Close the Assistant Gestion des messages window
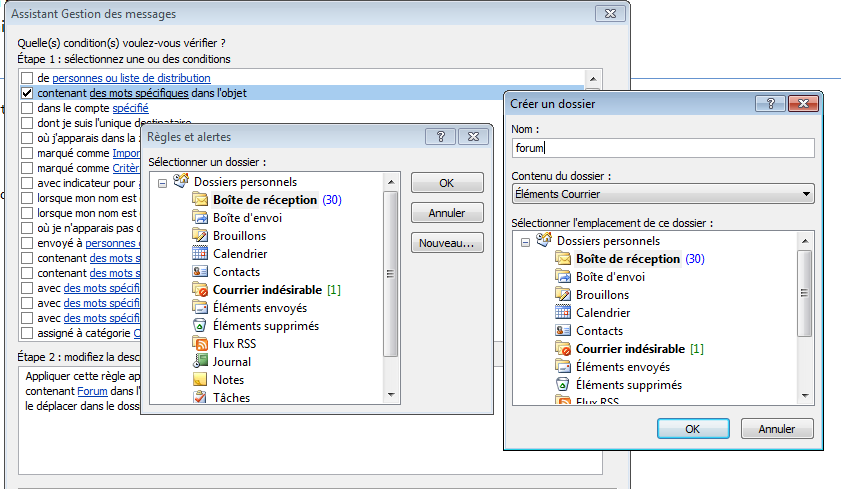The width and height of the screenshot is (841, 489). pos(610,14)
